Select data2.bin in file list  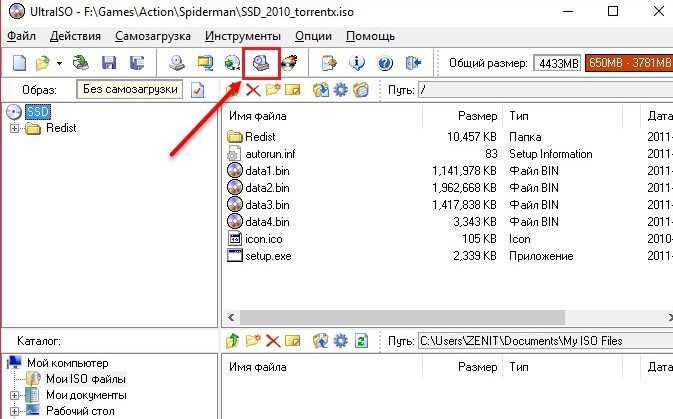267,188
